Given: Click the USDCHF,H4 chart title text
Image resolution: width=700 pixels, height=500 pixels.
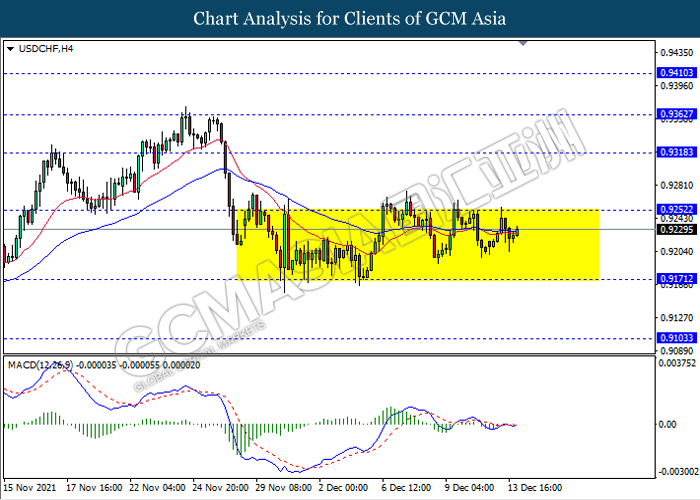Looking at the screenshot, I should pyautogui.click(x=46, y=49).
